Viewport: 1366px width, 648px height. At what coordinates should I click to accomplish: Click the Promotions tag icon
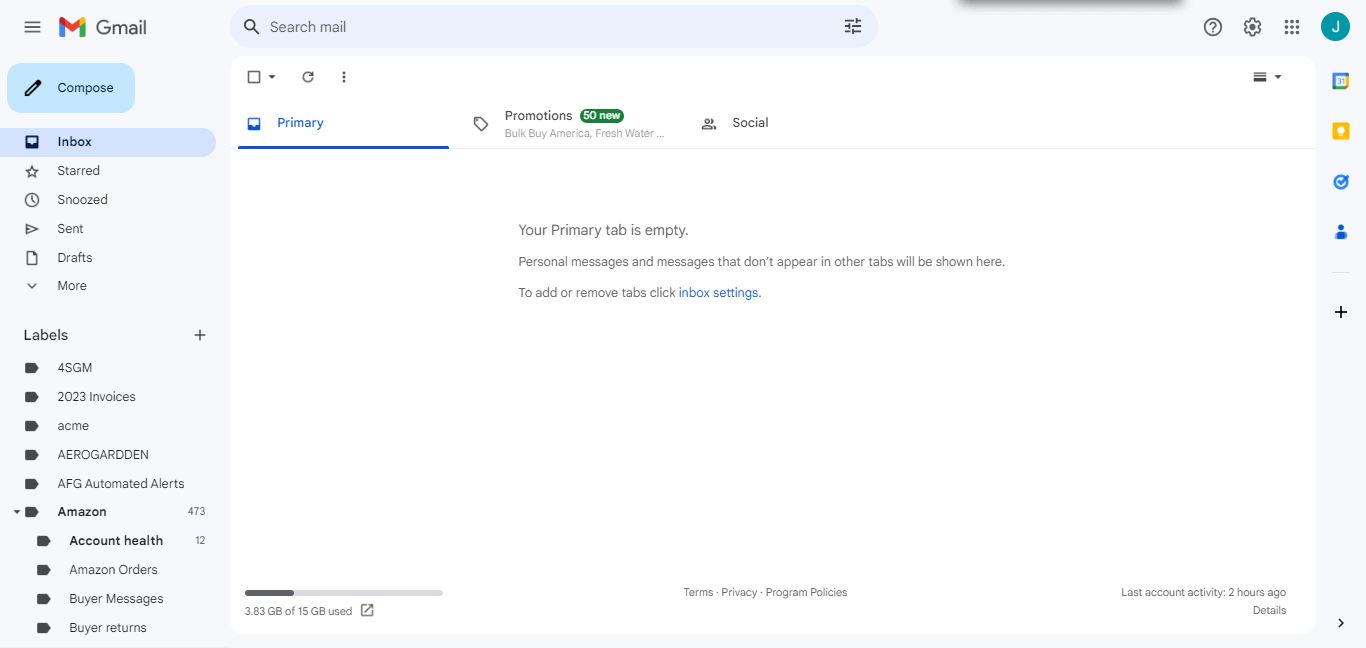pyautogui.click(x=481, y=124)
